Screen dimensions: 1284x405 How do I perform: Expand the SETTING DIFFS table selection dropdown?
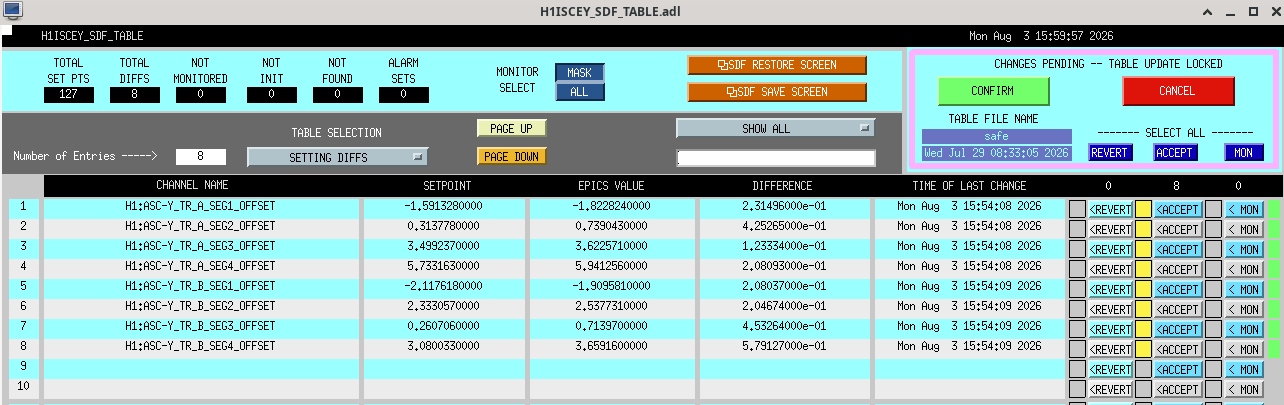tap(337, 157)
